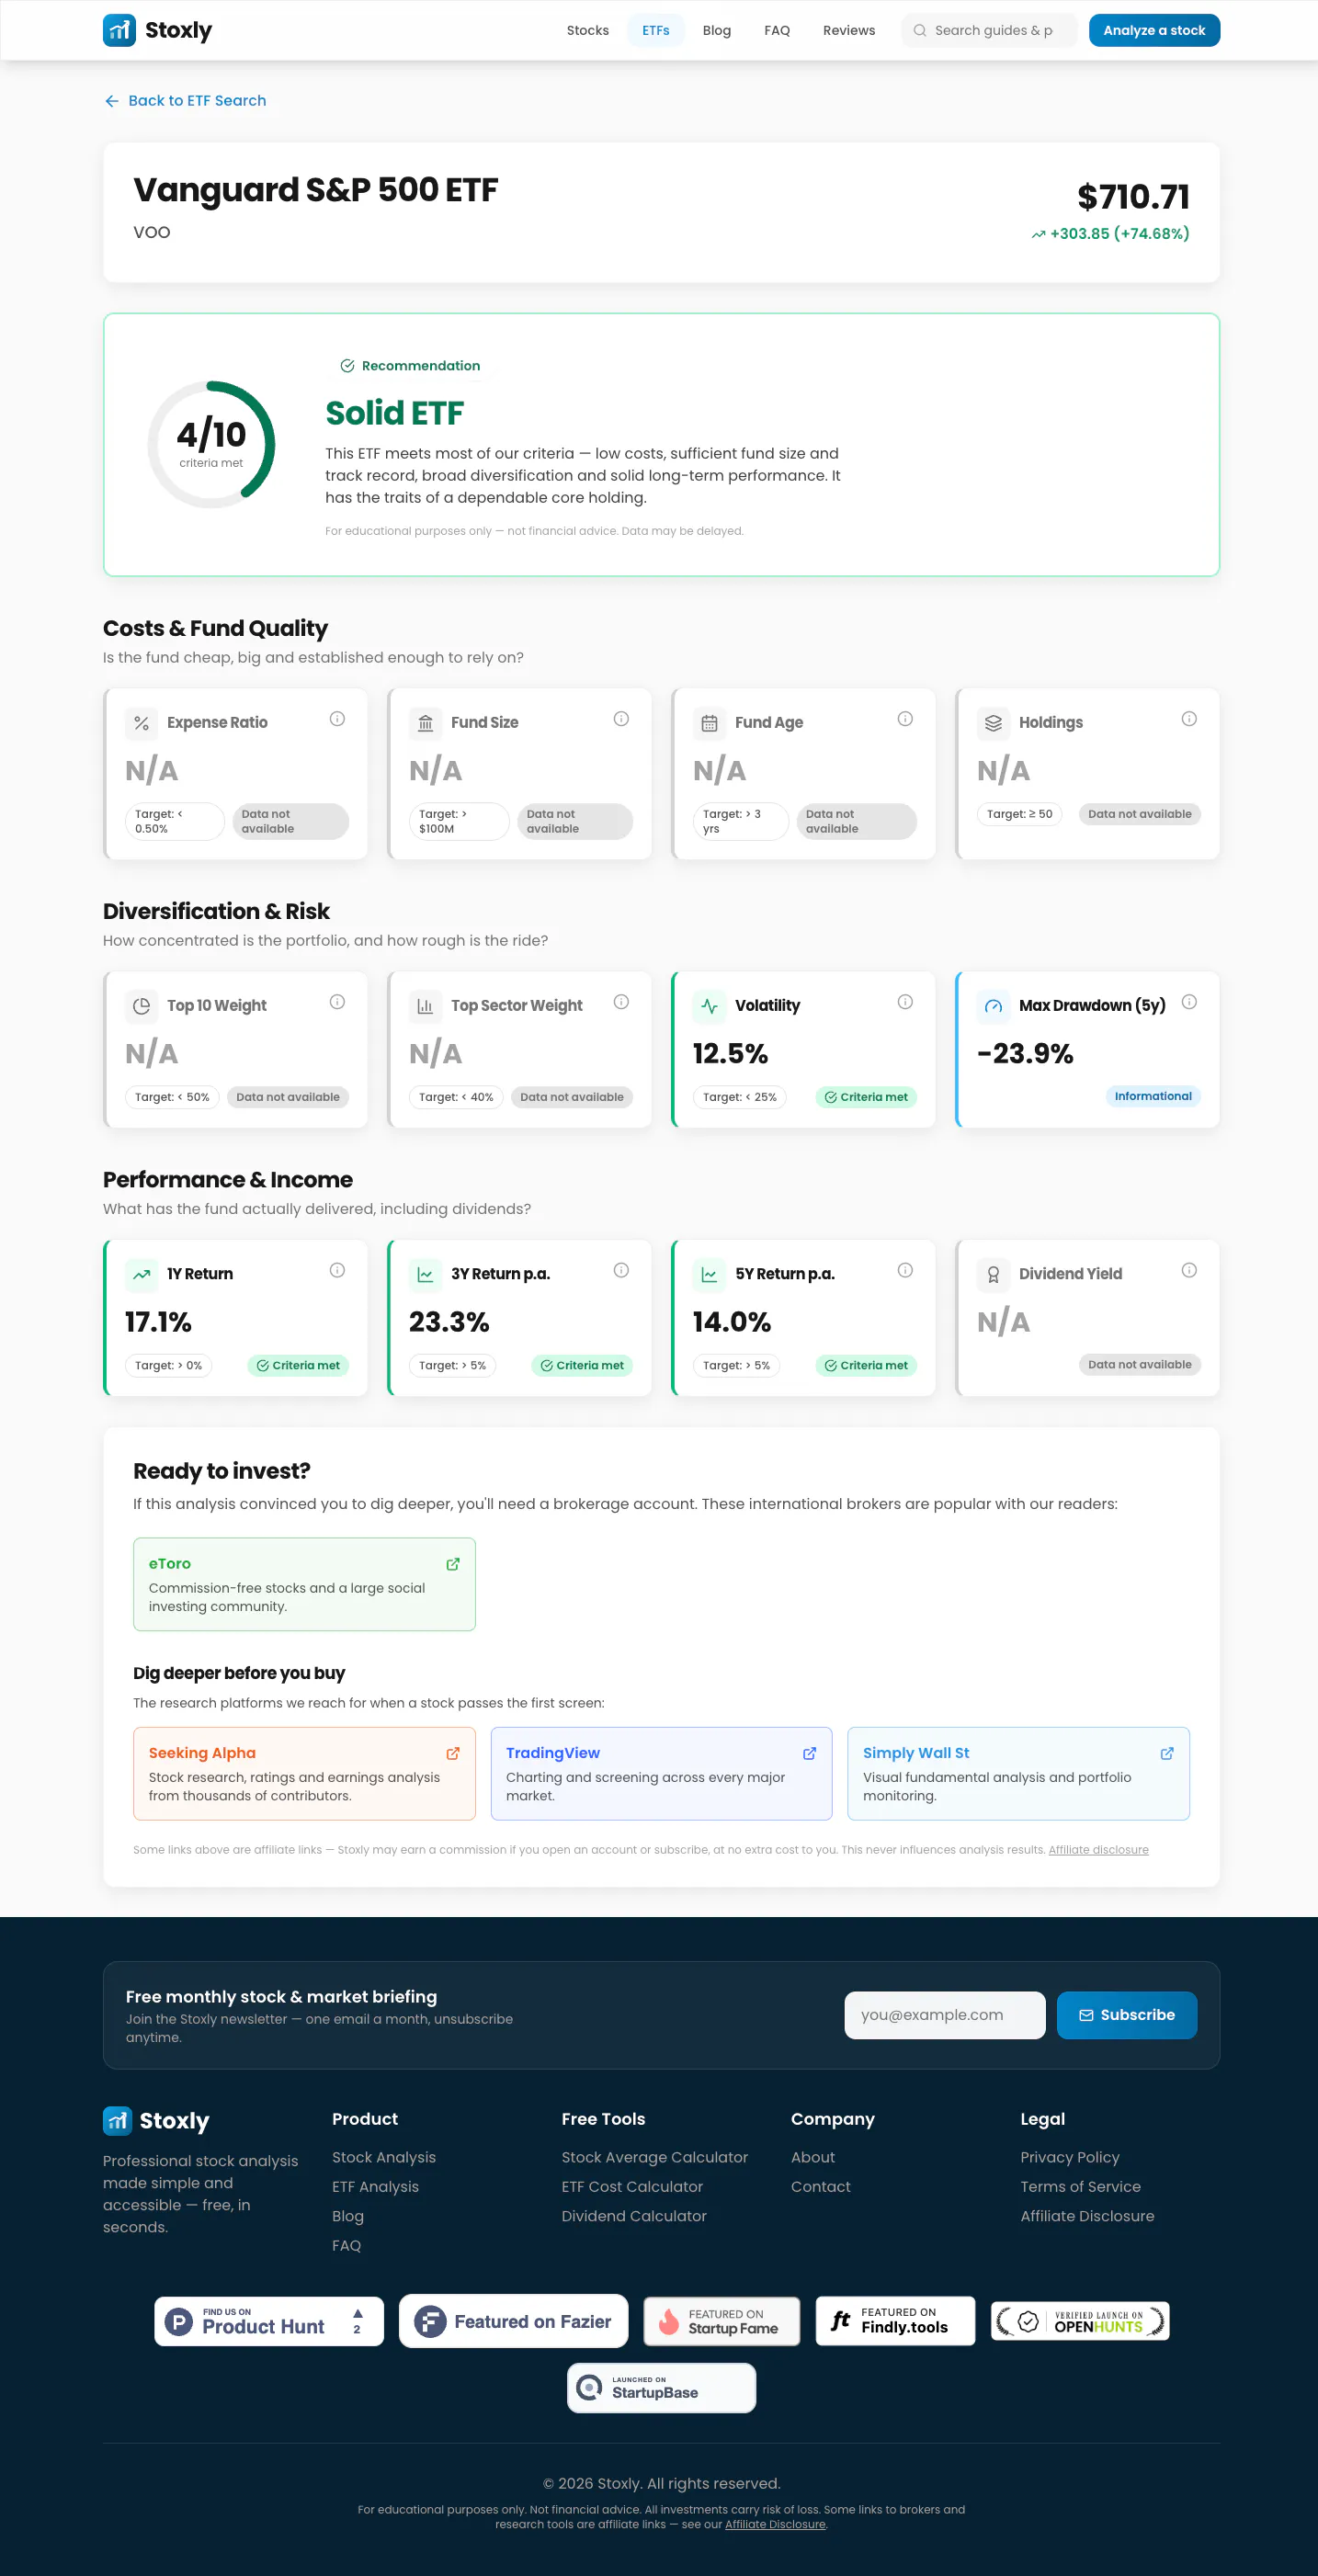Click the Recommendation check badge icon
The image size is (1318, 2576).
[x=347, y=366]
